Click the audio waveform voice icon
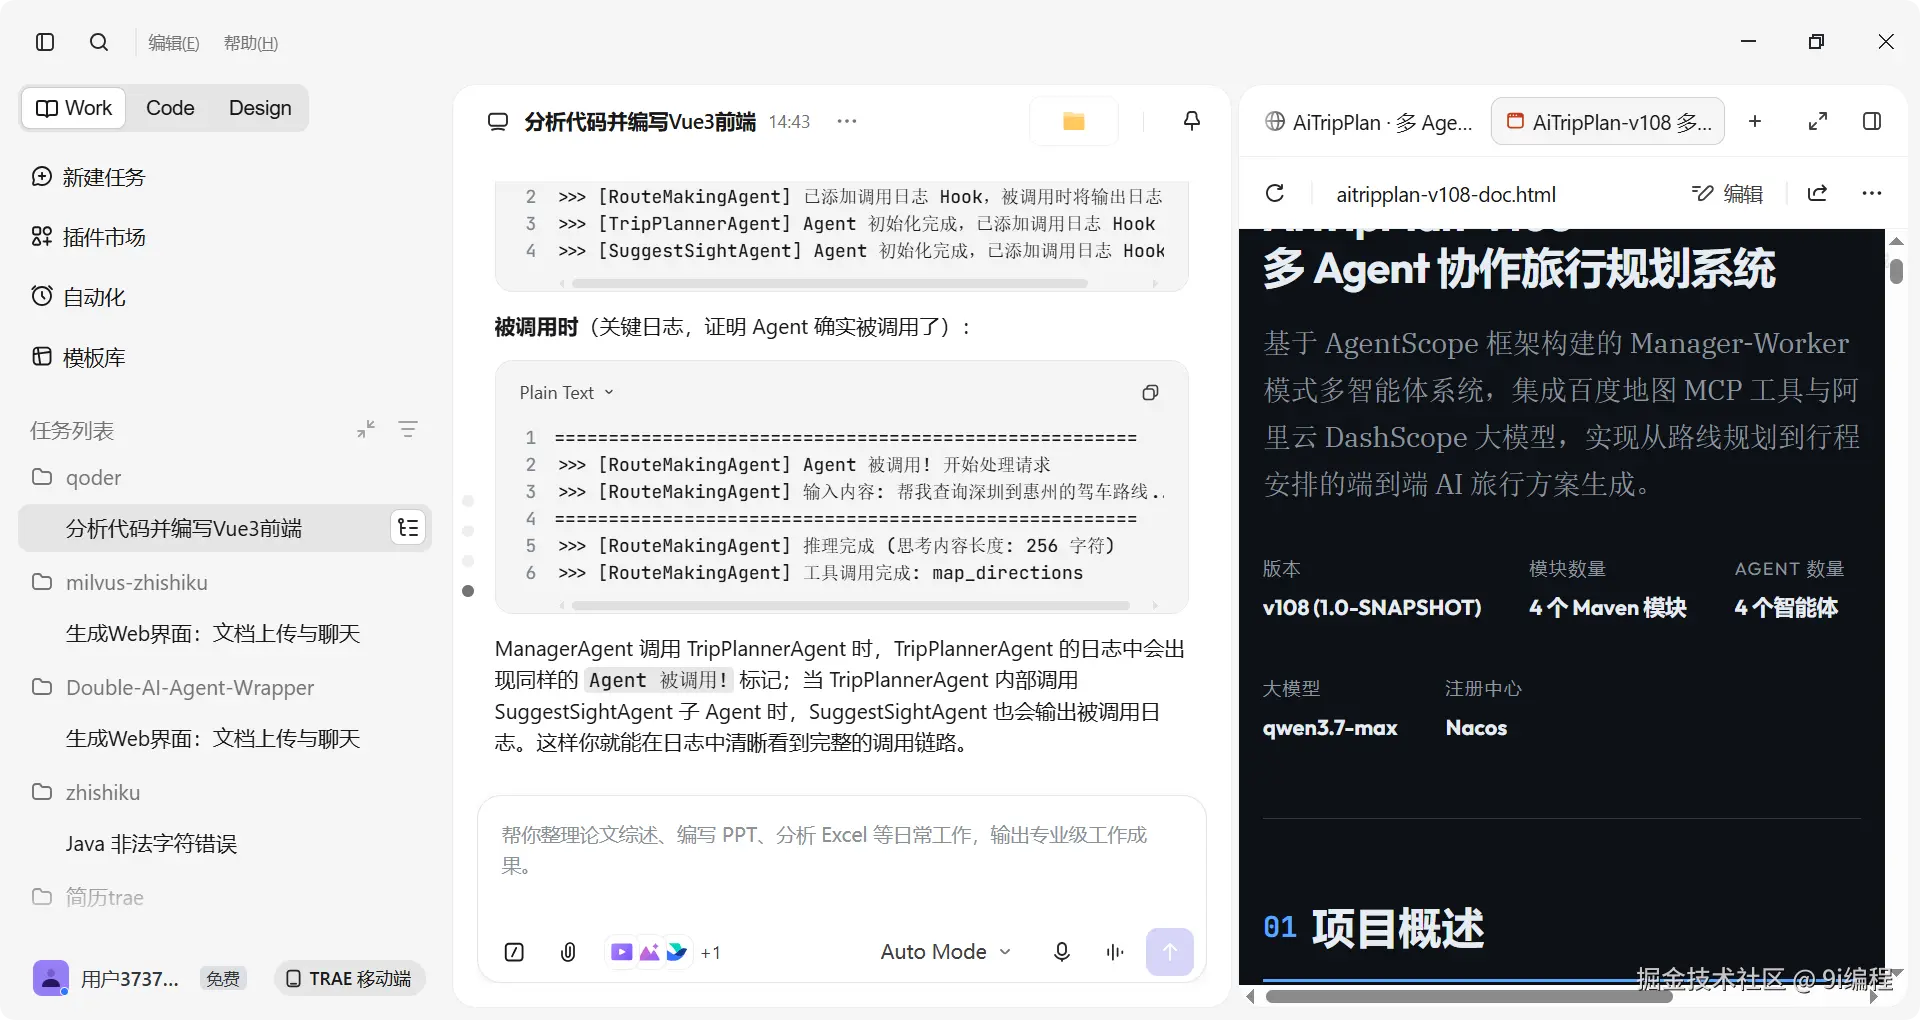 (x=1115, y=952)
